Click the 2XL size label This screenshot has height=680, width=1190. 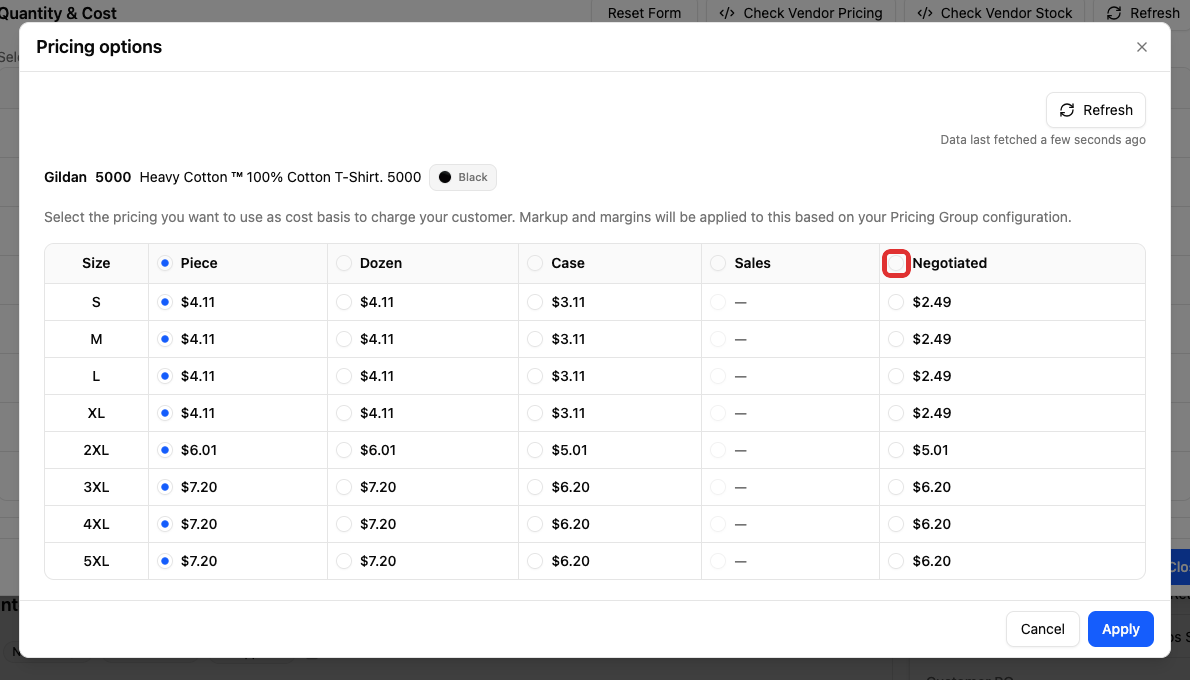(96, 450)
